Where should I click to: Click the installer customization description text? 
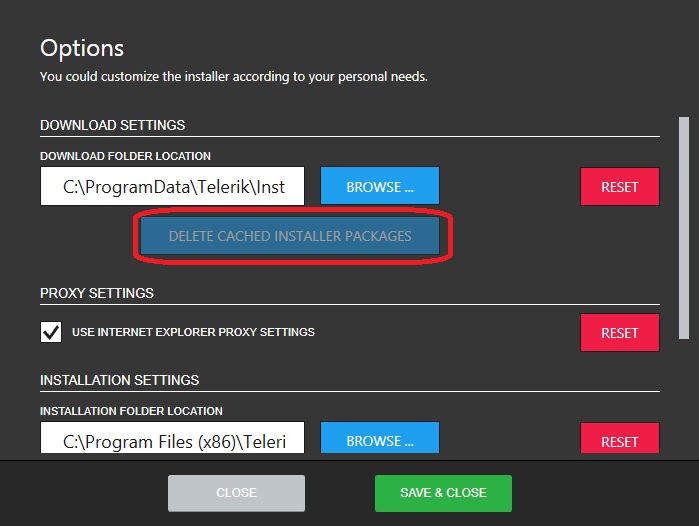pyautogui.click(x=233, y=76)
